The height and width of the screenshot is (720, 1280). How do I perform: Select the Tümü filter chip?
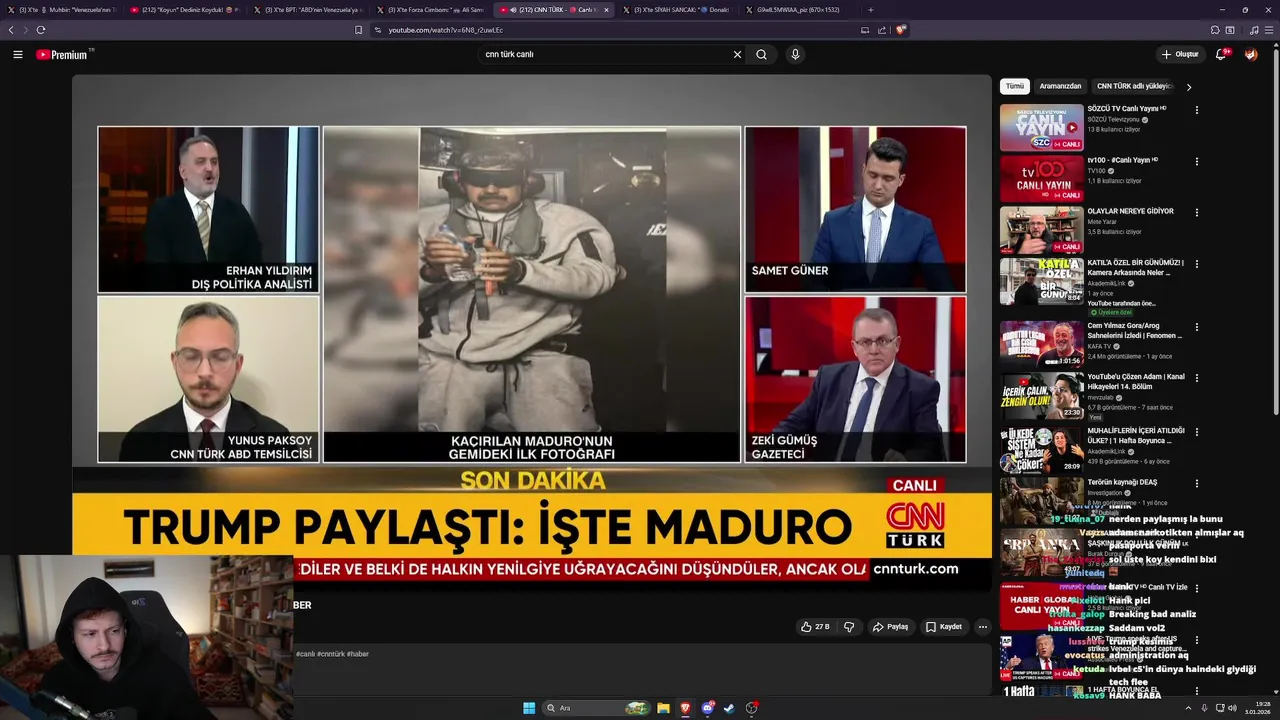[x=1015, y=86]
